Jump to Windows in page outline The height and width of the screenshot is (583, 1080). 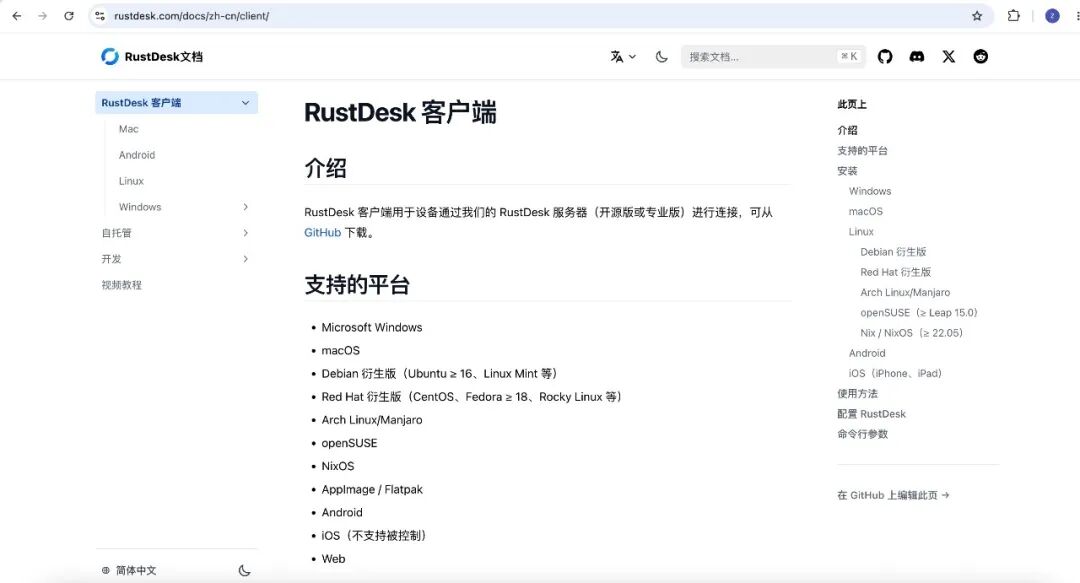(x=870, y=191)
